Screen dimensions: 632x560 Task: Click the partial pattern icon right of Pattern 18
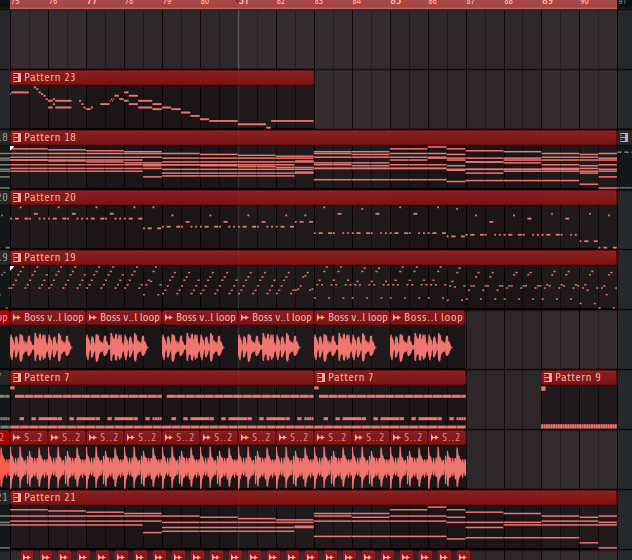point(624,137)
